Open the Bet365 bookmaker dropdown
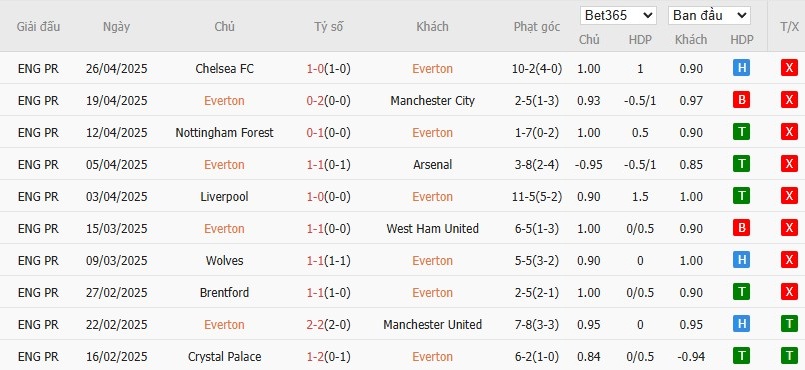The image size is (805, 370). tap(618, 15)
